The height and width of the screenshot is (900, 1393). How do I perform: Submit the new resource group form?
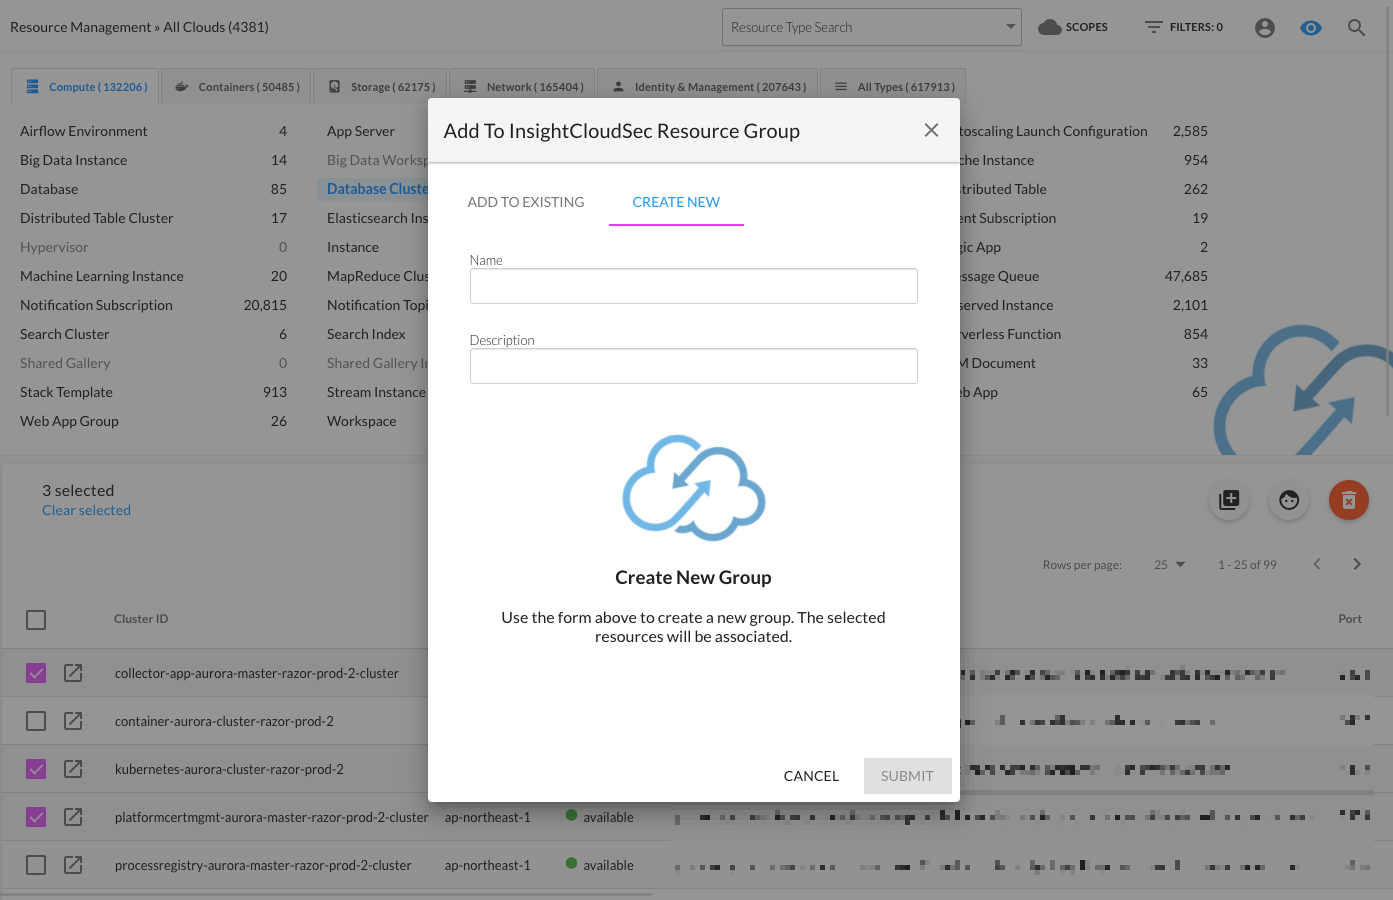pyautogui.click(x=907, y=776)
